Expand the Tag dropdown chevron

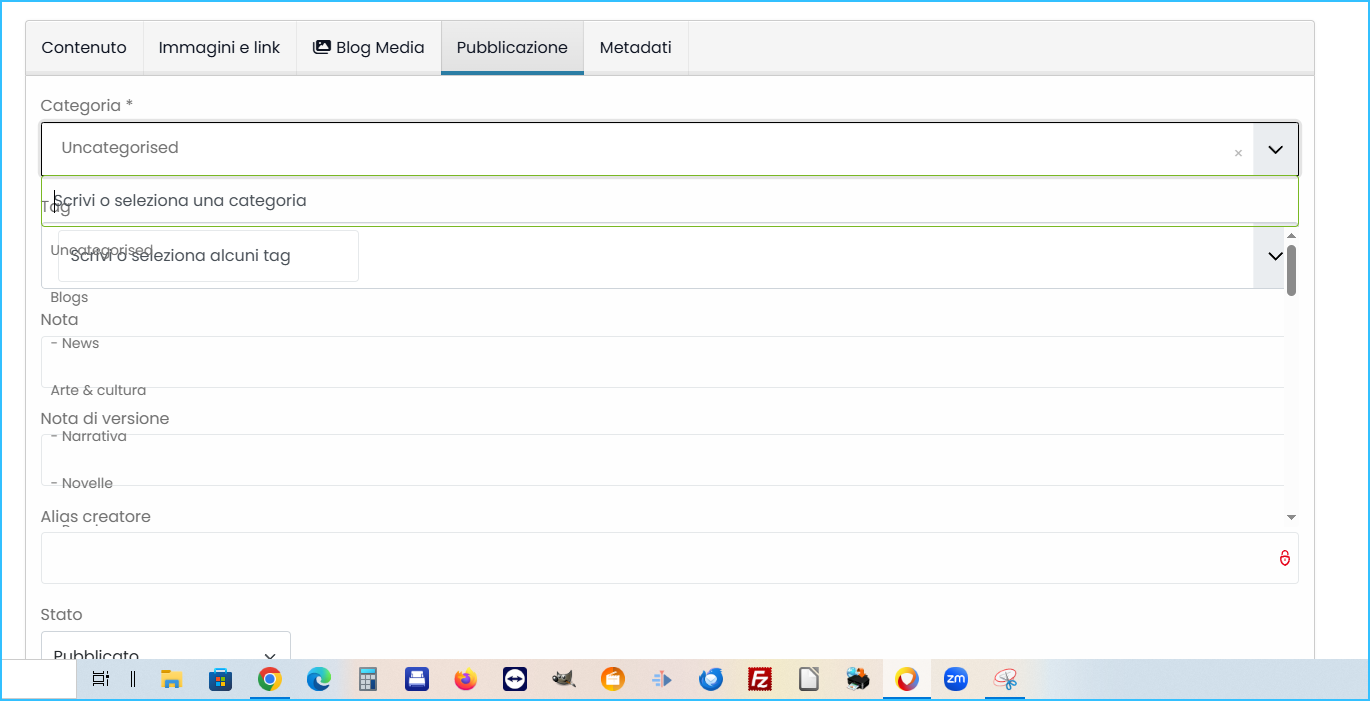click(x=1275, y=256)
